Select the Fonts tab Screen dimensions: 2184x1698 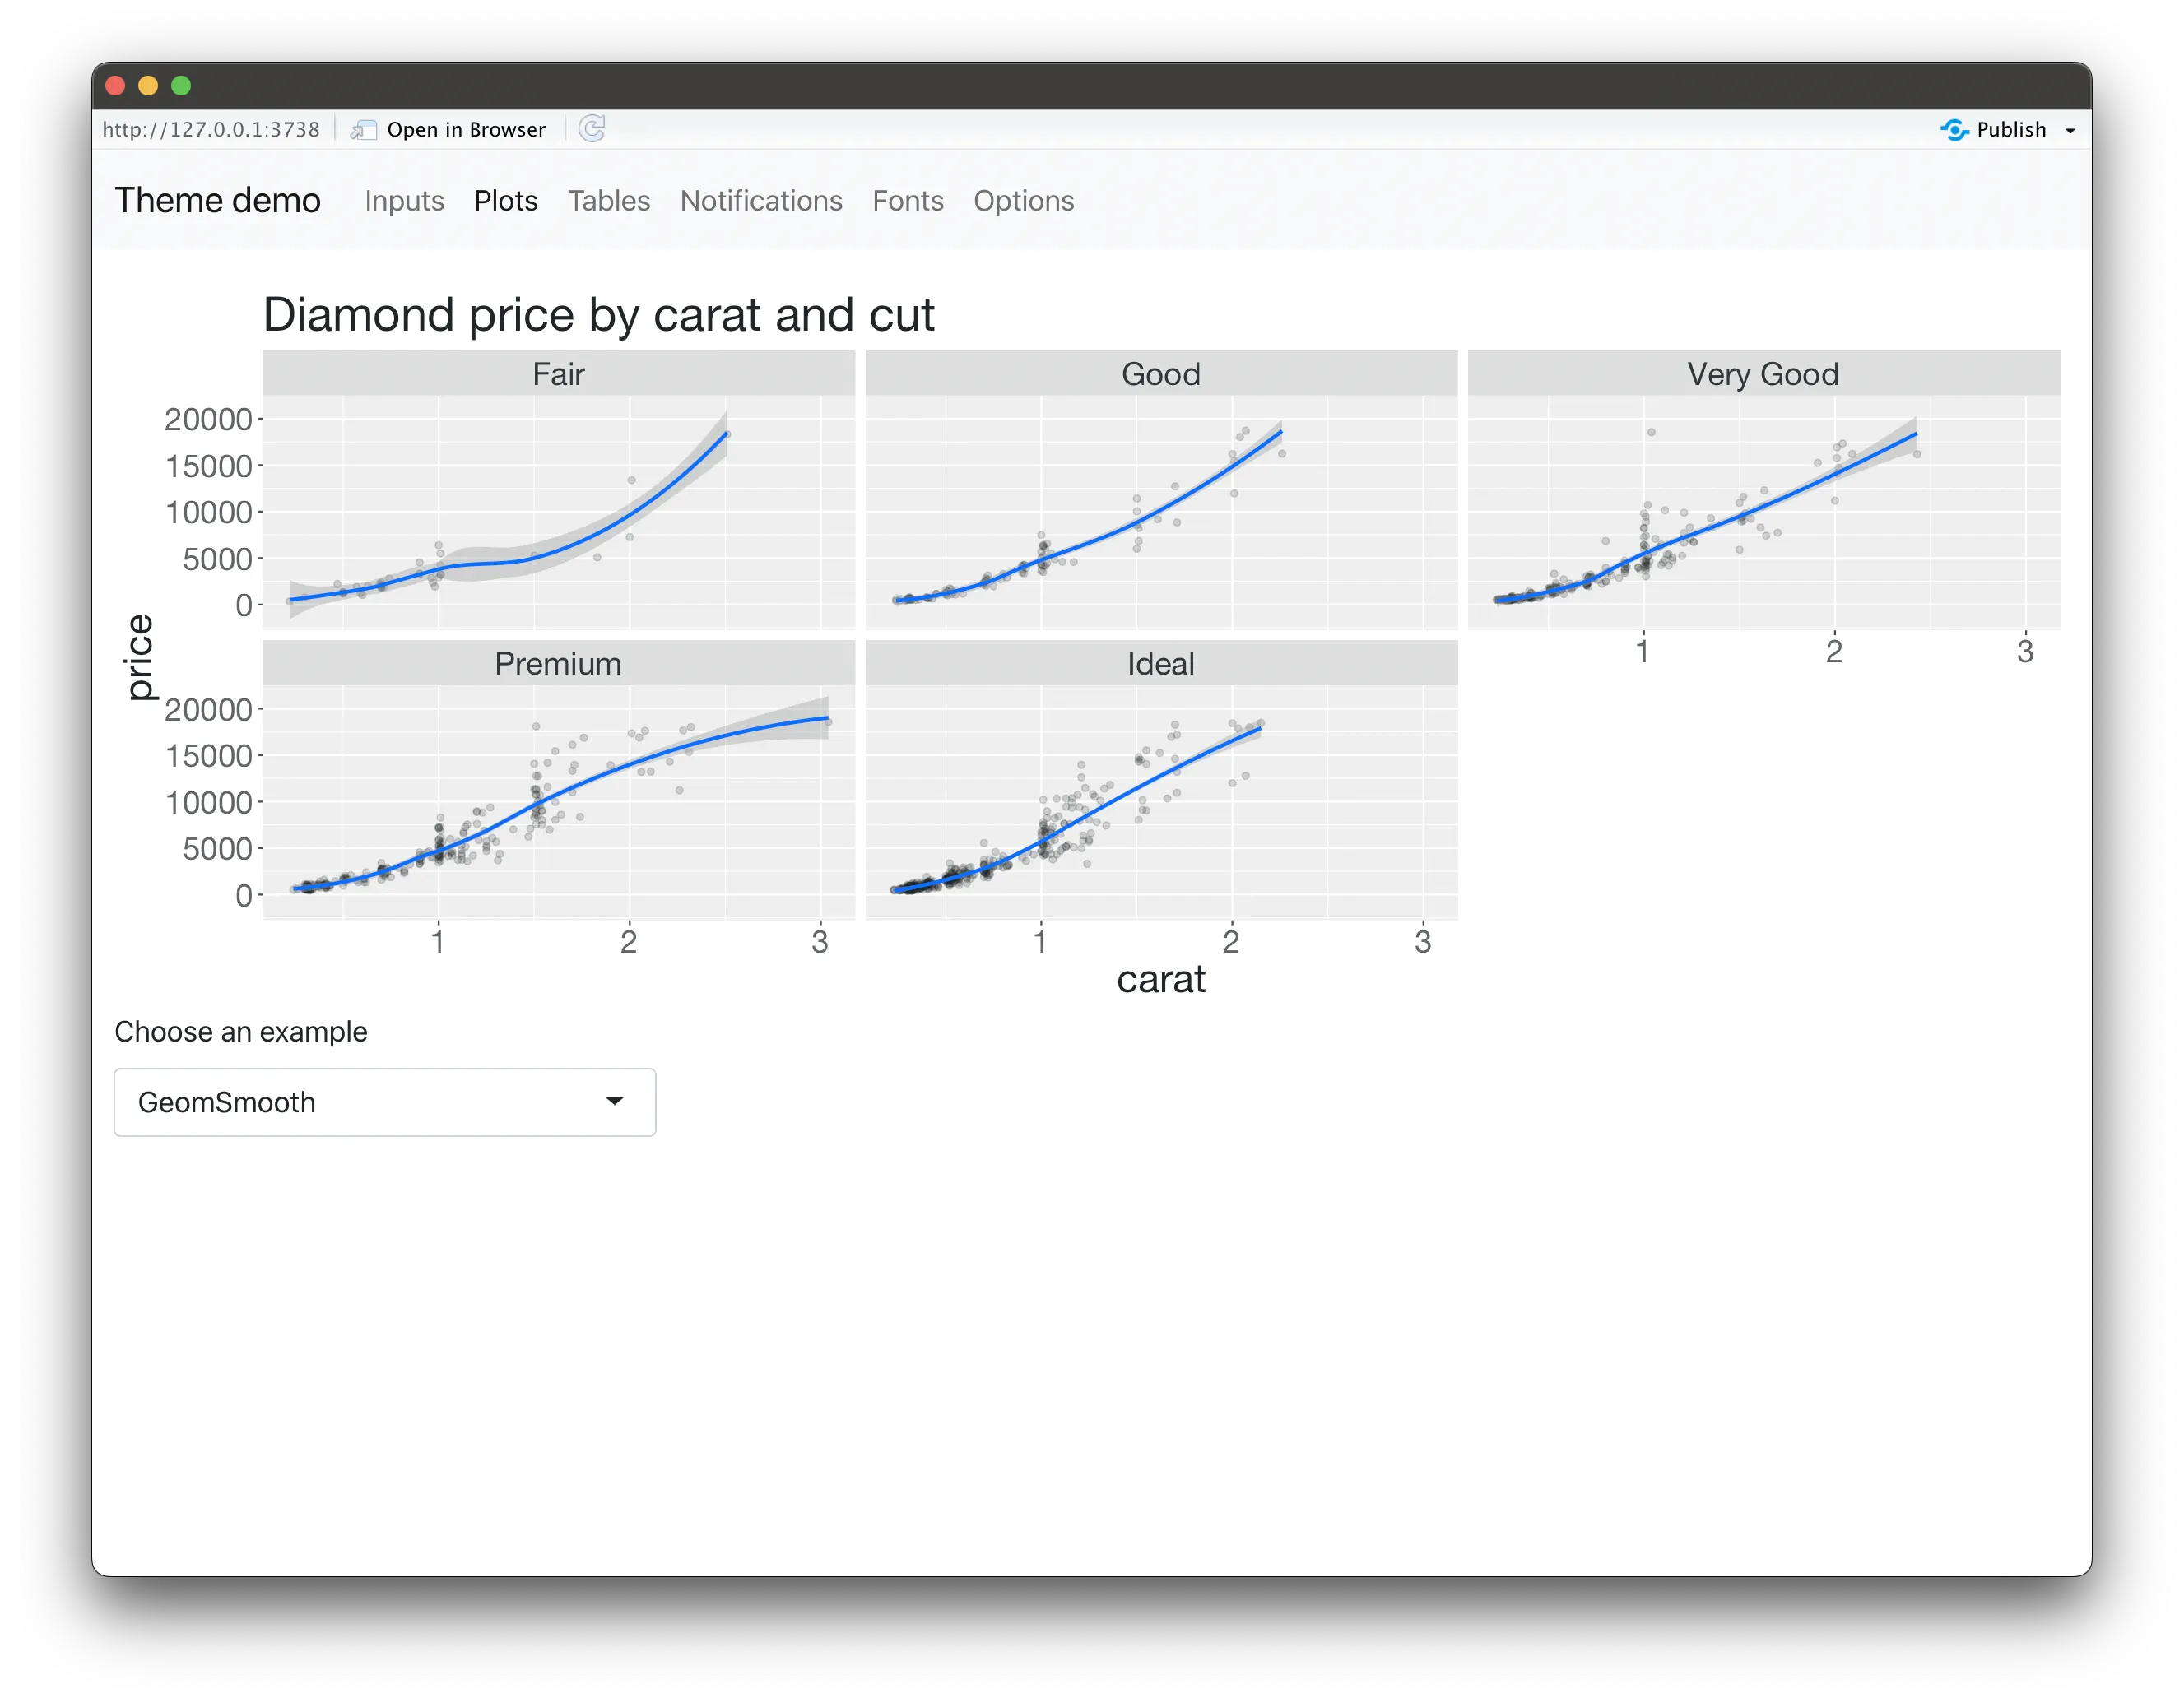click(x=908, y=201)
